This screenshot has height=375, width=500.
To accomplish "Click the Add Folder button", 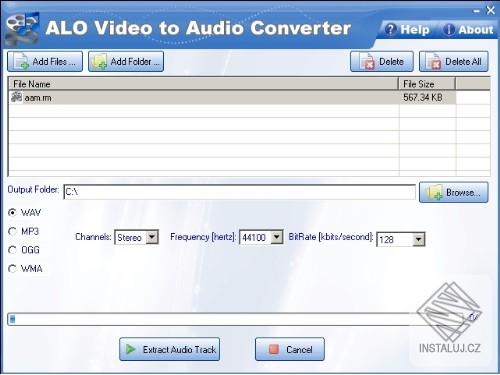I will 126,61.
